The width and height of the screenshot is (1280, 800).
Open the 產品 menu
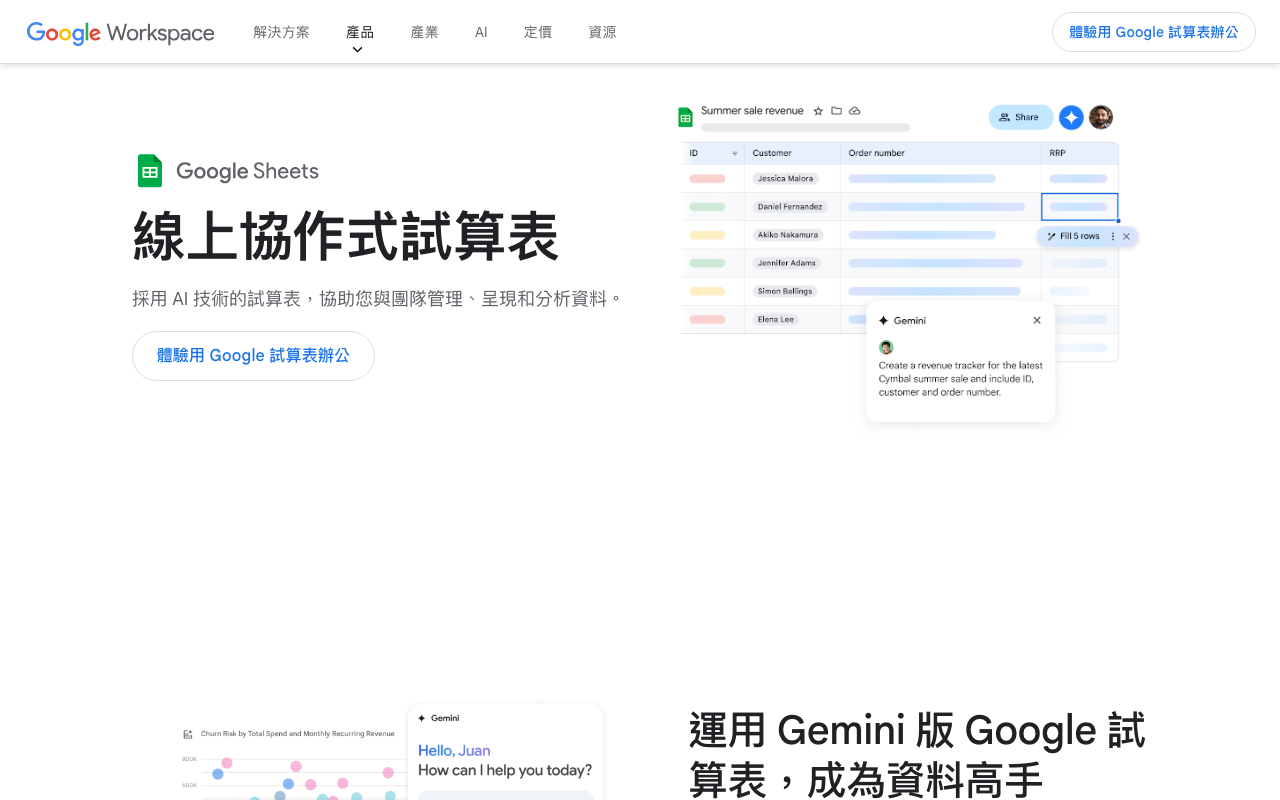[360, 32]
